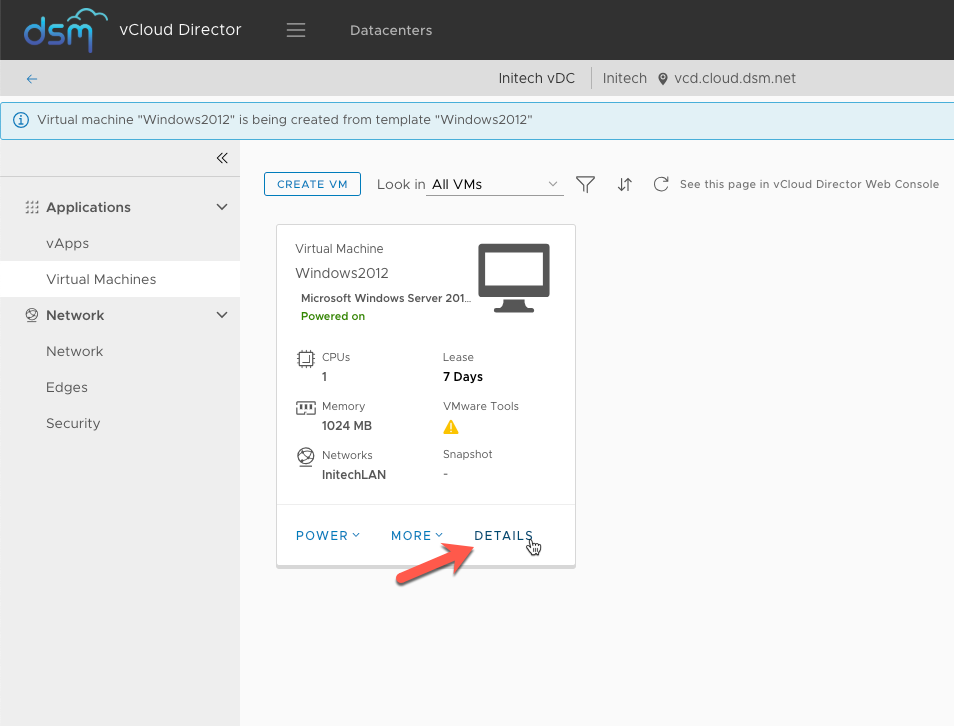Click the location pin icon
The image size is (954, 726).
coord(663,79)
